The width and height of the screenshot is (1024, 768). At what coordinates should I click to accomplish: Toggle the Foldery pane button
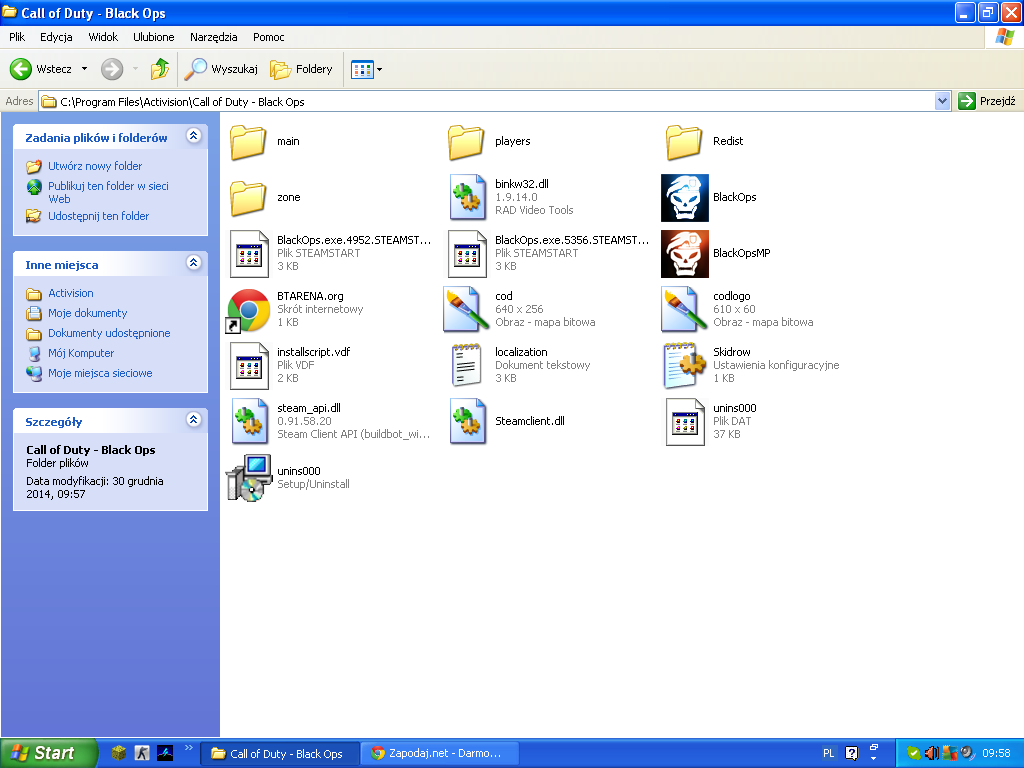(301, 69)
